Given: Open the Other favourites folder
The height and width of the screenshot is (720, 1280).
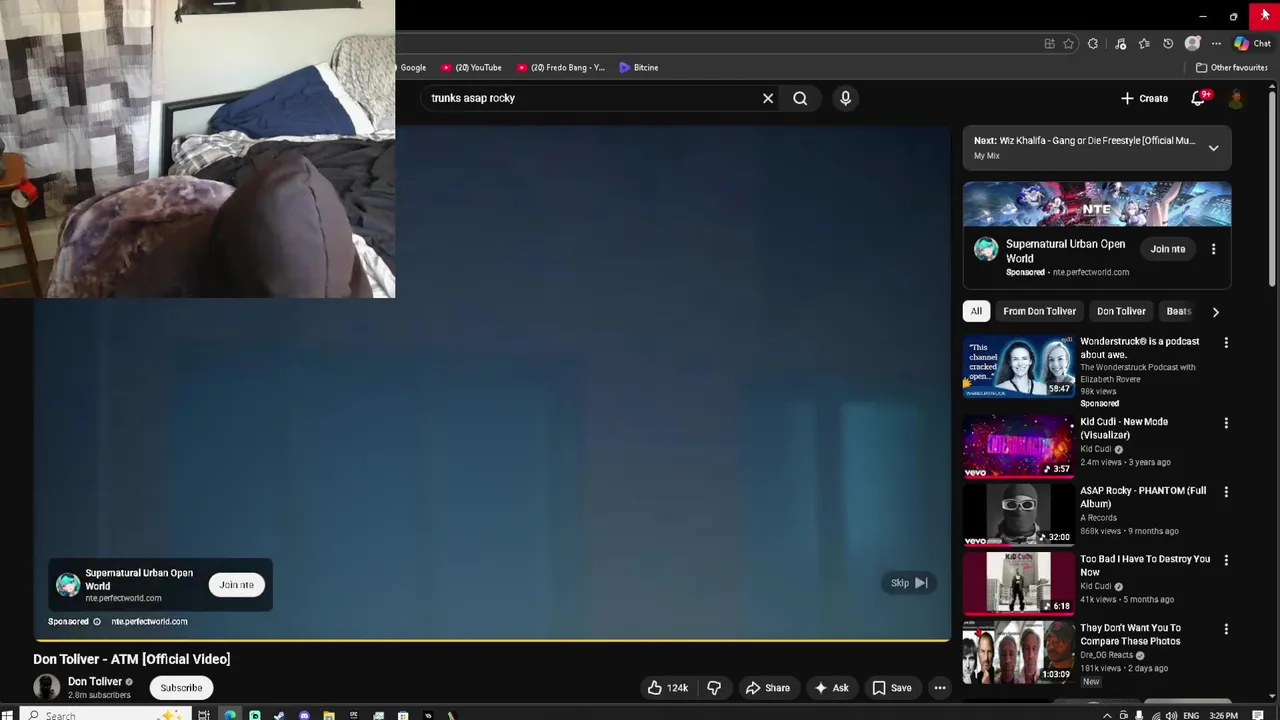Looking at the screenshot, I should 1232,67.
